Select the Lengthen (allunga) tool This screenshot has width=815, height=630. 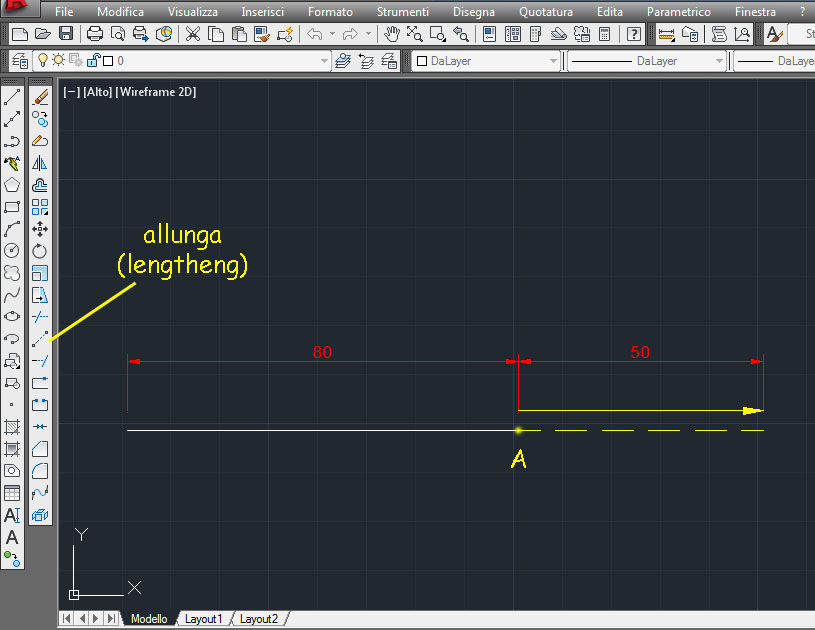pos(40,339)
